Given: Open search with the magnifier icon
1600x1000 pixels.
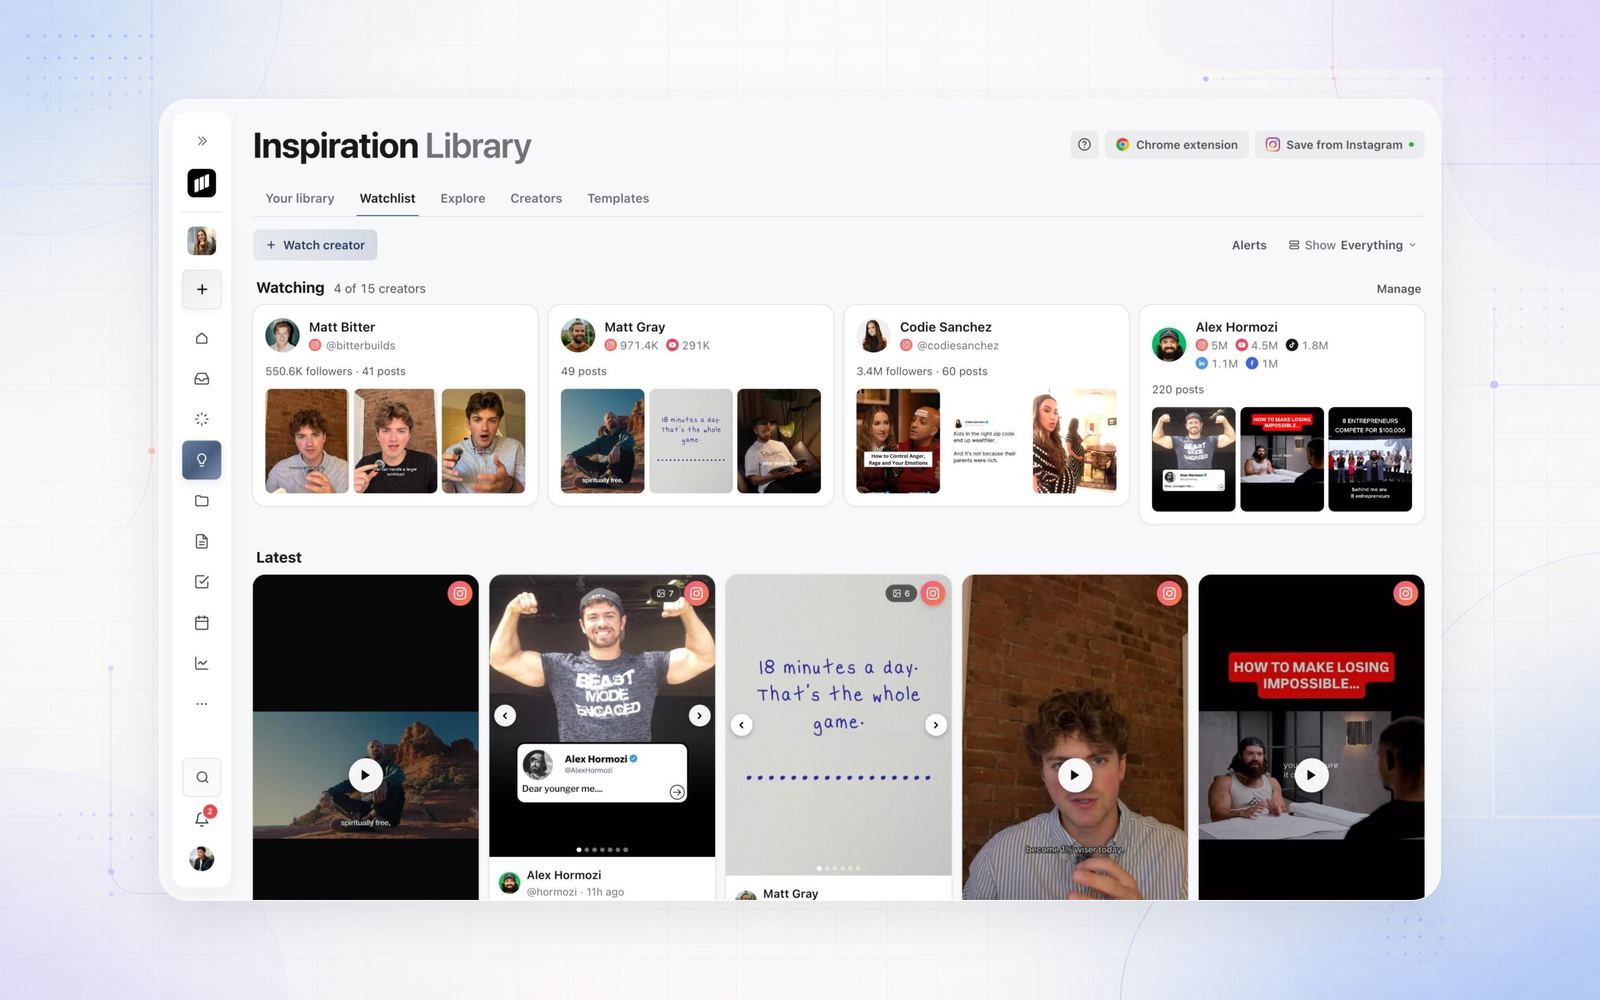Looking at the screenshot, I should [202, 777].
